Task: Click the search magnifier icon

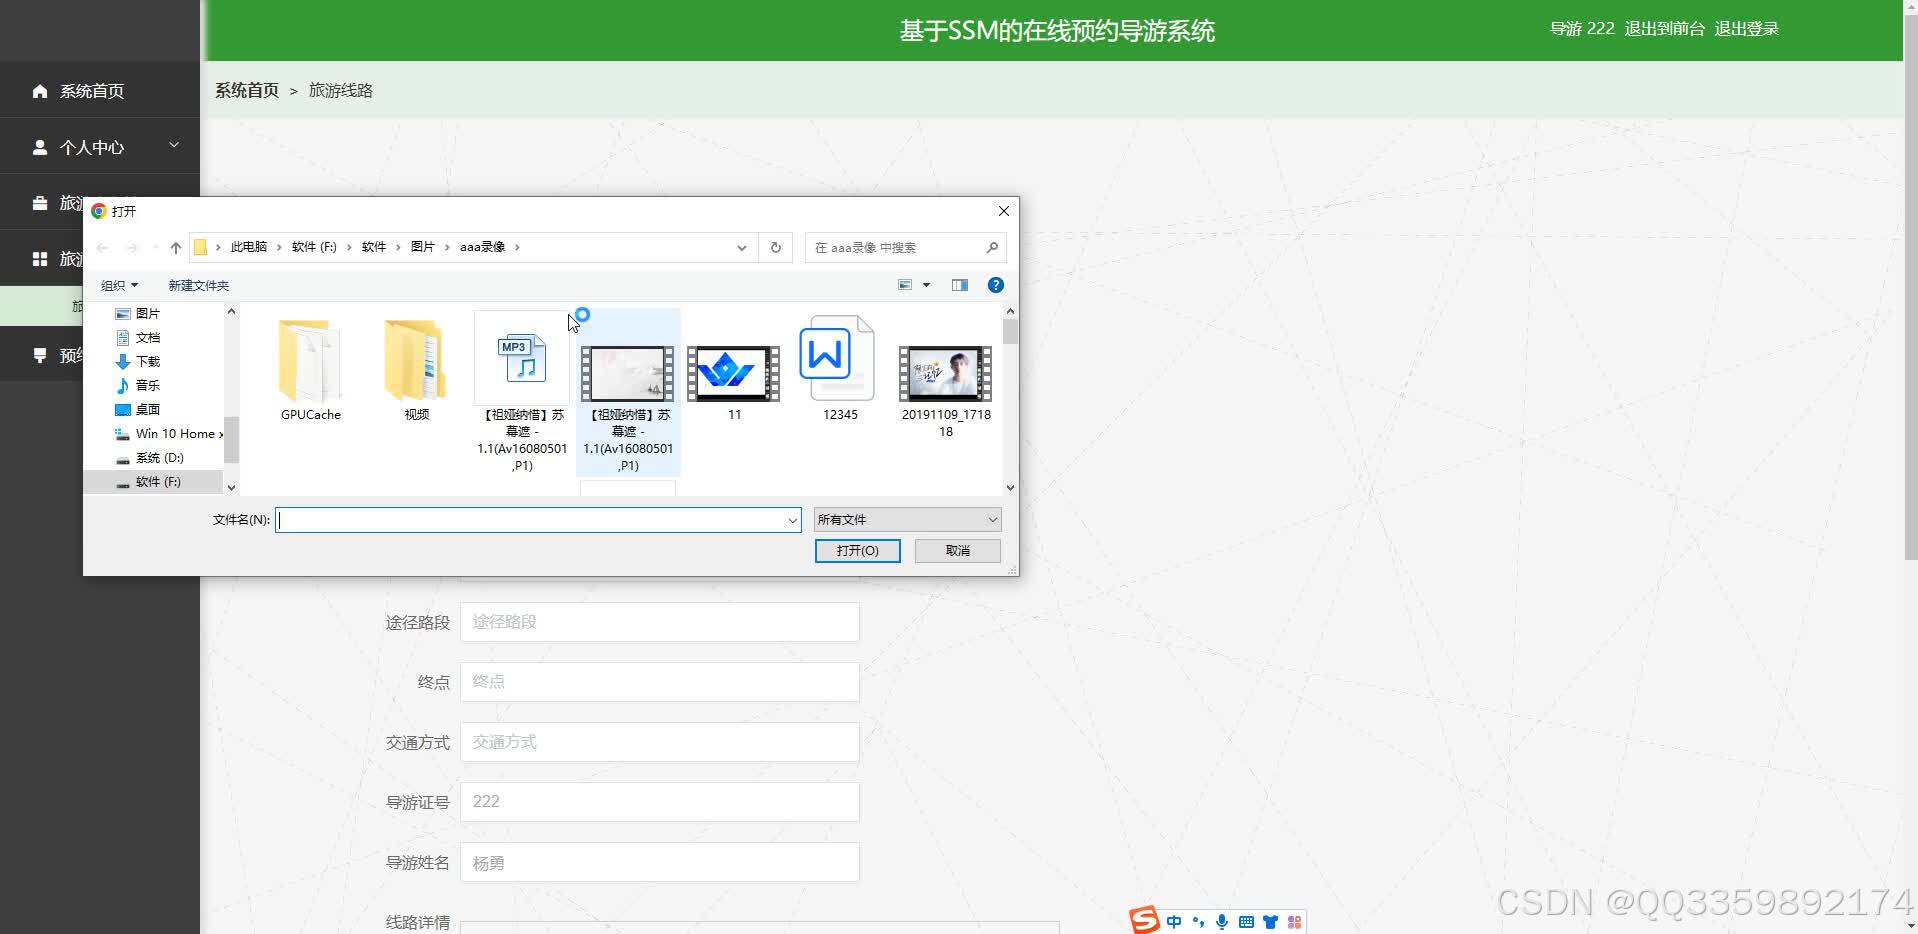Action: click(x=992, y=247)
